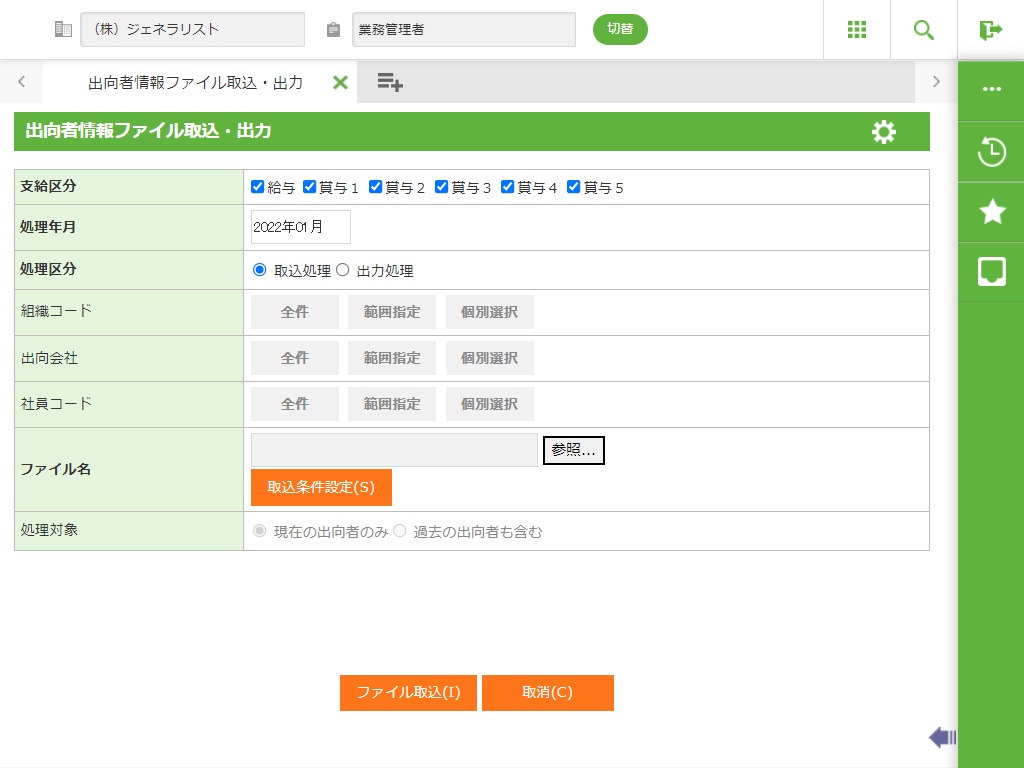The height and width of the screenshot is (768, 1024).
Task: Click the 処理年月 date input field
Action: [x=300, y=227]
